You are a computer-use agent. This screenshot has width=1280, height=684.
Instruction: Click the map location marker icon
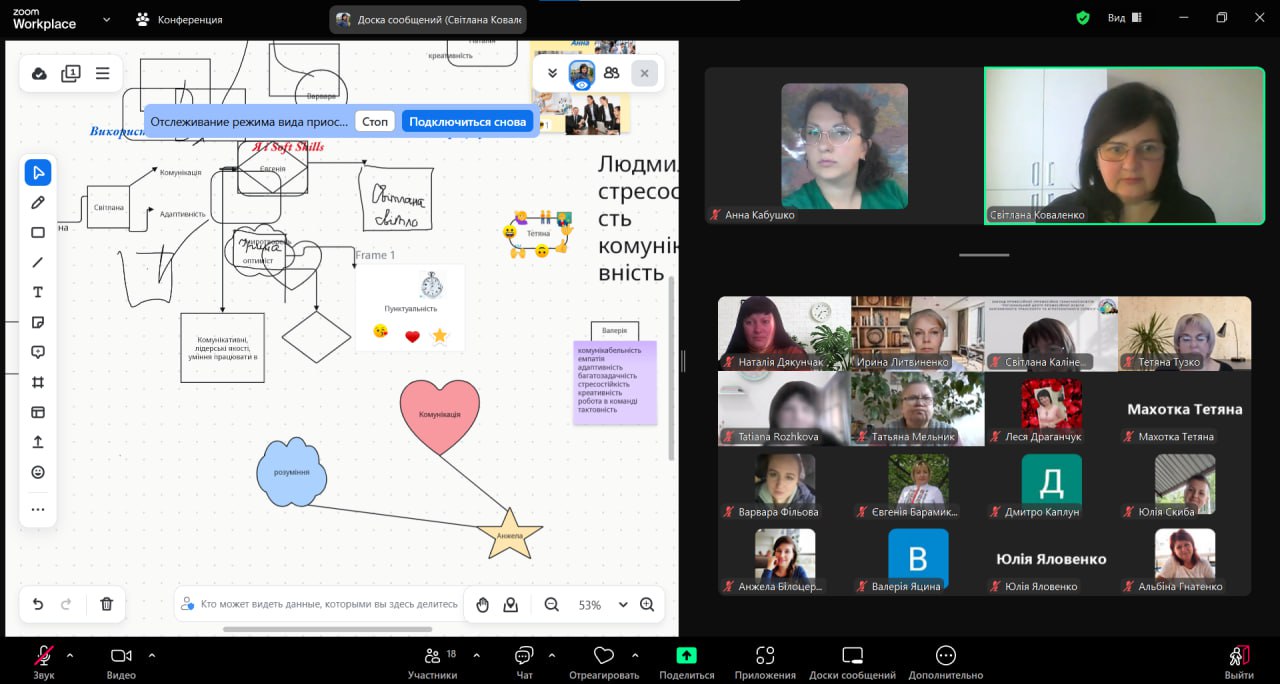tap(511, 604)
